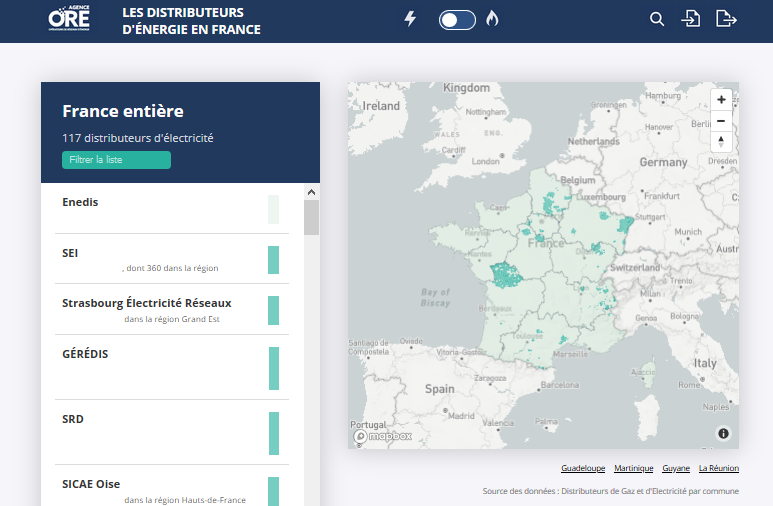Select SICAE Oise in the list

click(172, 486)
